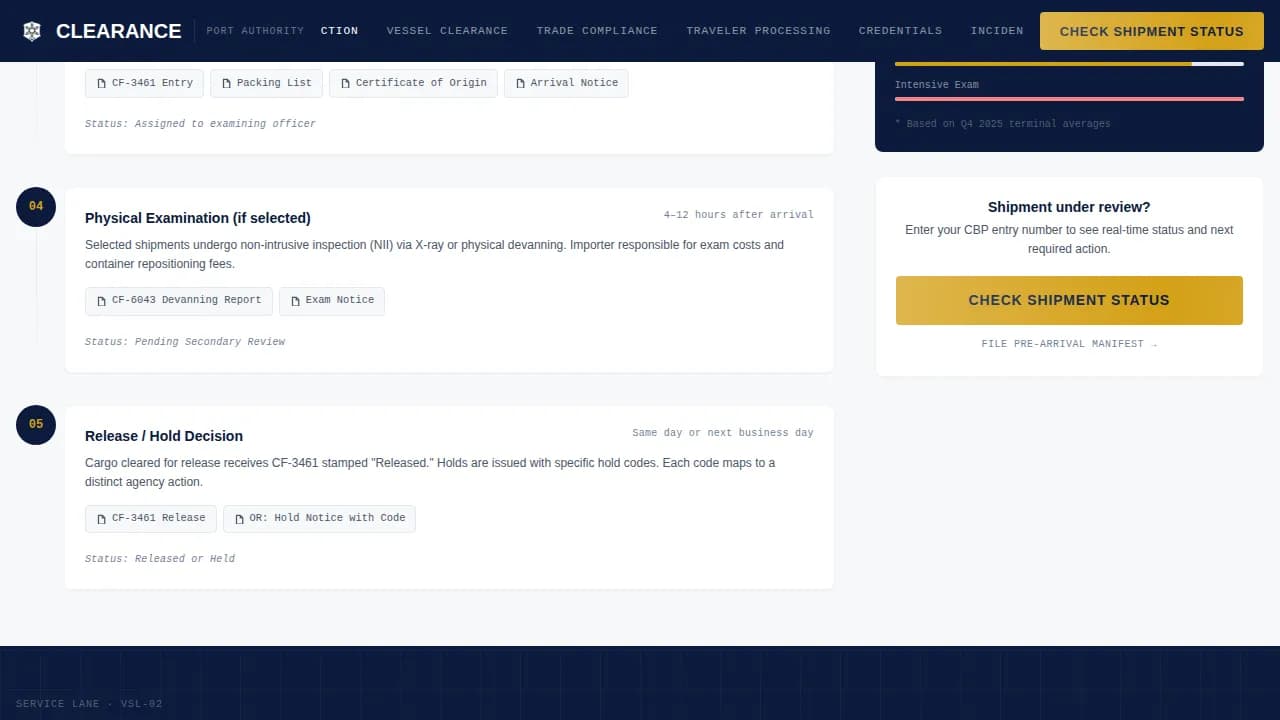Click the large CHECK SHIPMENT STATUS panel button
Viewport: 1280px width, 720px height.
tap(1068, 300)
